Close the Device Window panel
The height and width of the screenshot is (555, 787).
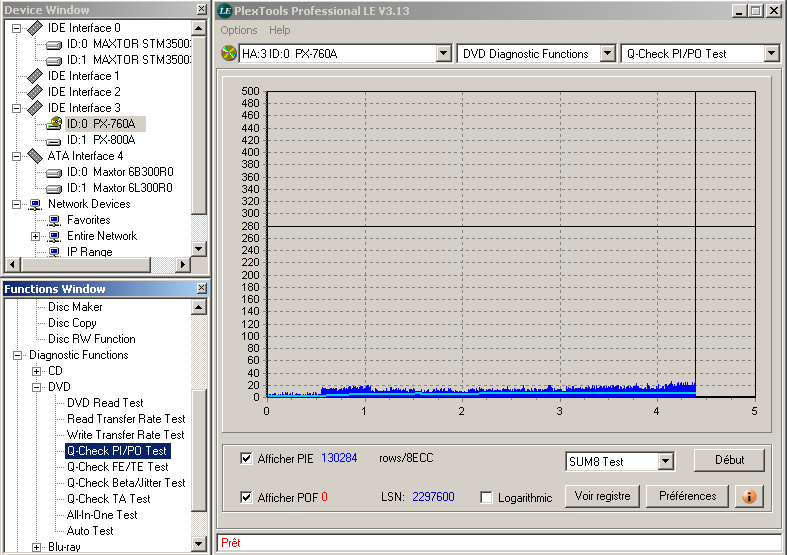point(201,9)
